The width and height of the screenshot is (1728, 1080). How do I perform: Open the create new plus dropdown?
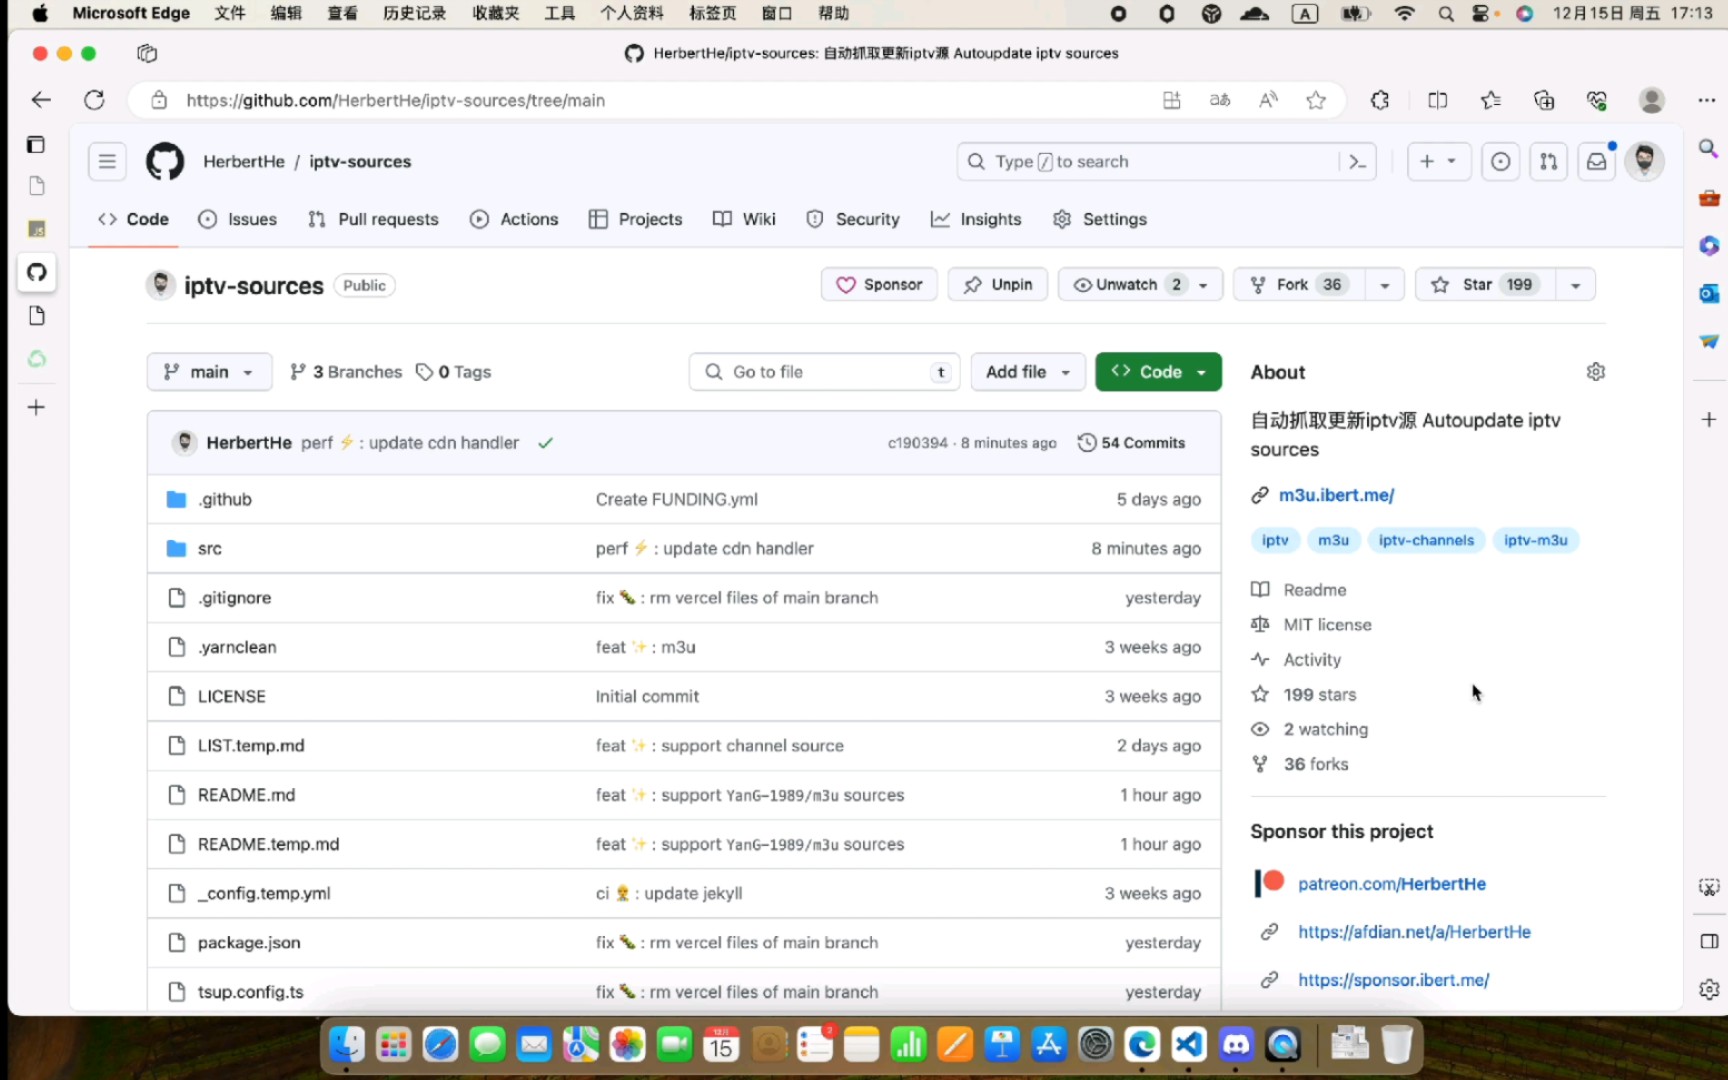tap(1438, 161)
